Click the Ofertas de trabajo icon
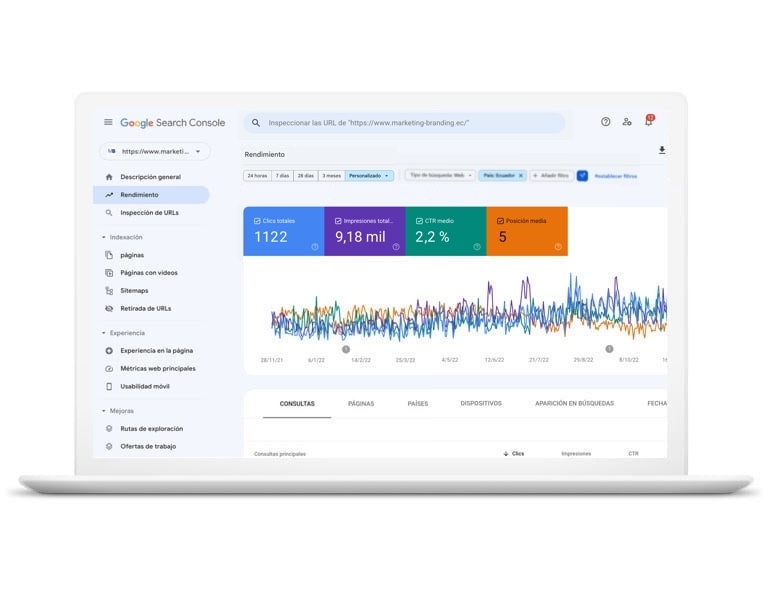This screenshot has height=593, width=768. coord(109,446)
